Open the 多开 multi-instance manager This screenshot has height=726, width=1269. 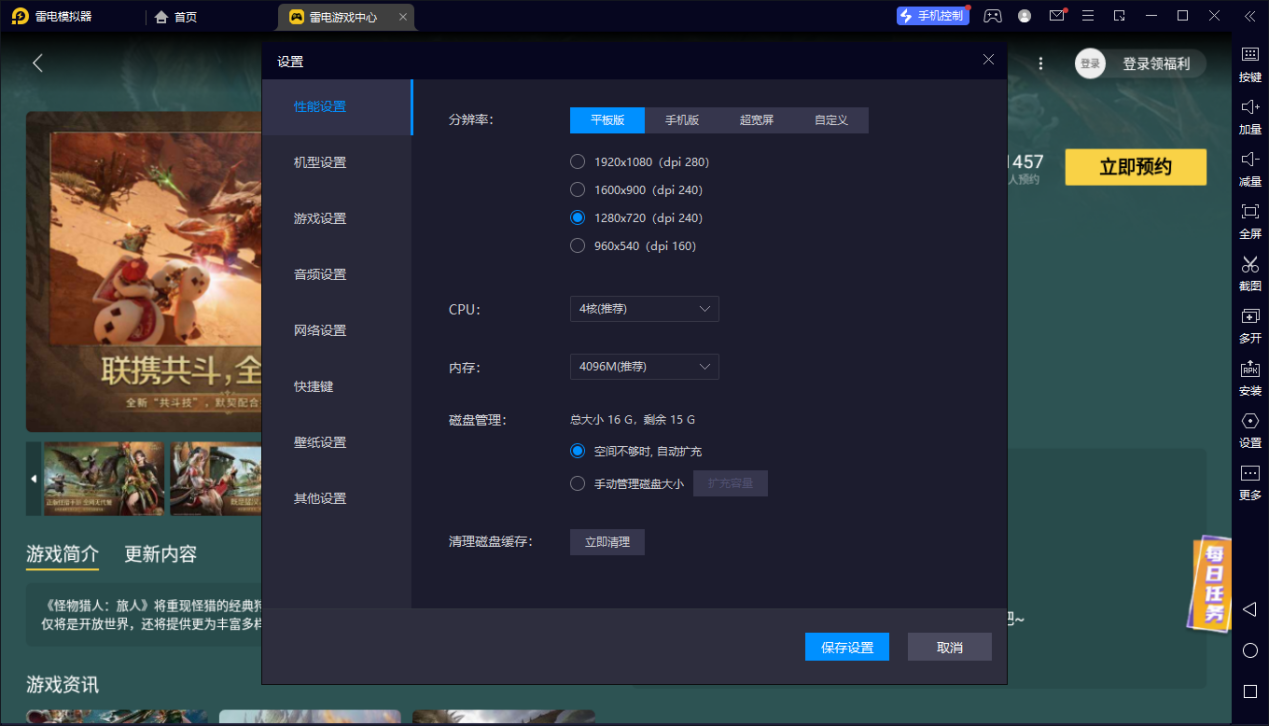coord(1250,315)
